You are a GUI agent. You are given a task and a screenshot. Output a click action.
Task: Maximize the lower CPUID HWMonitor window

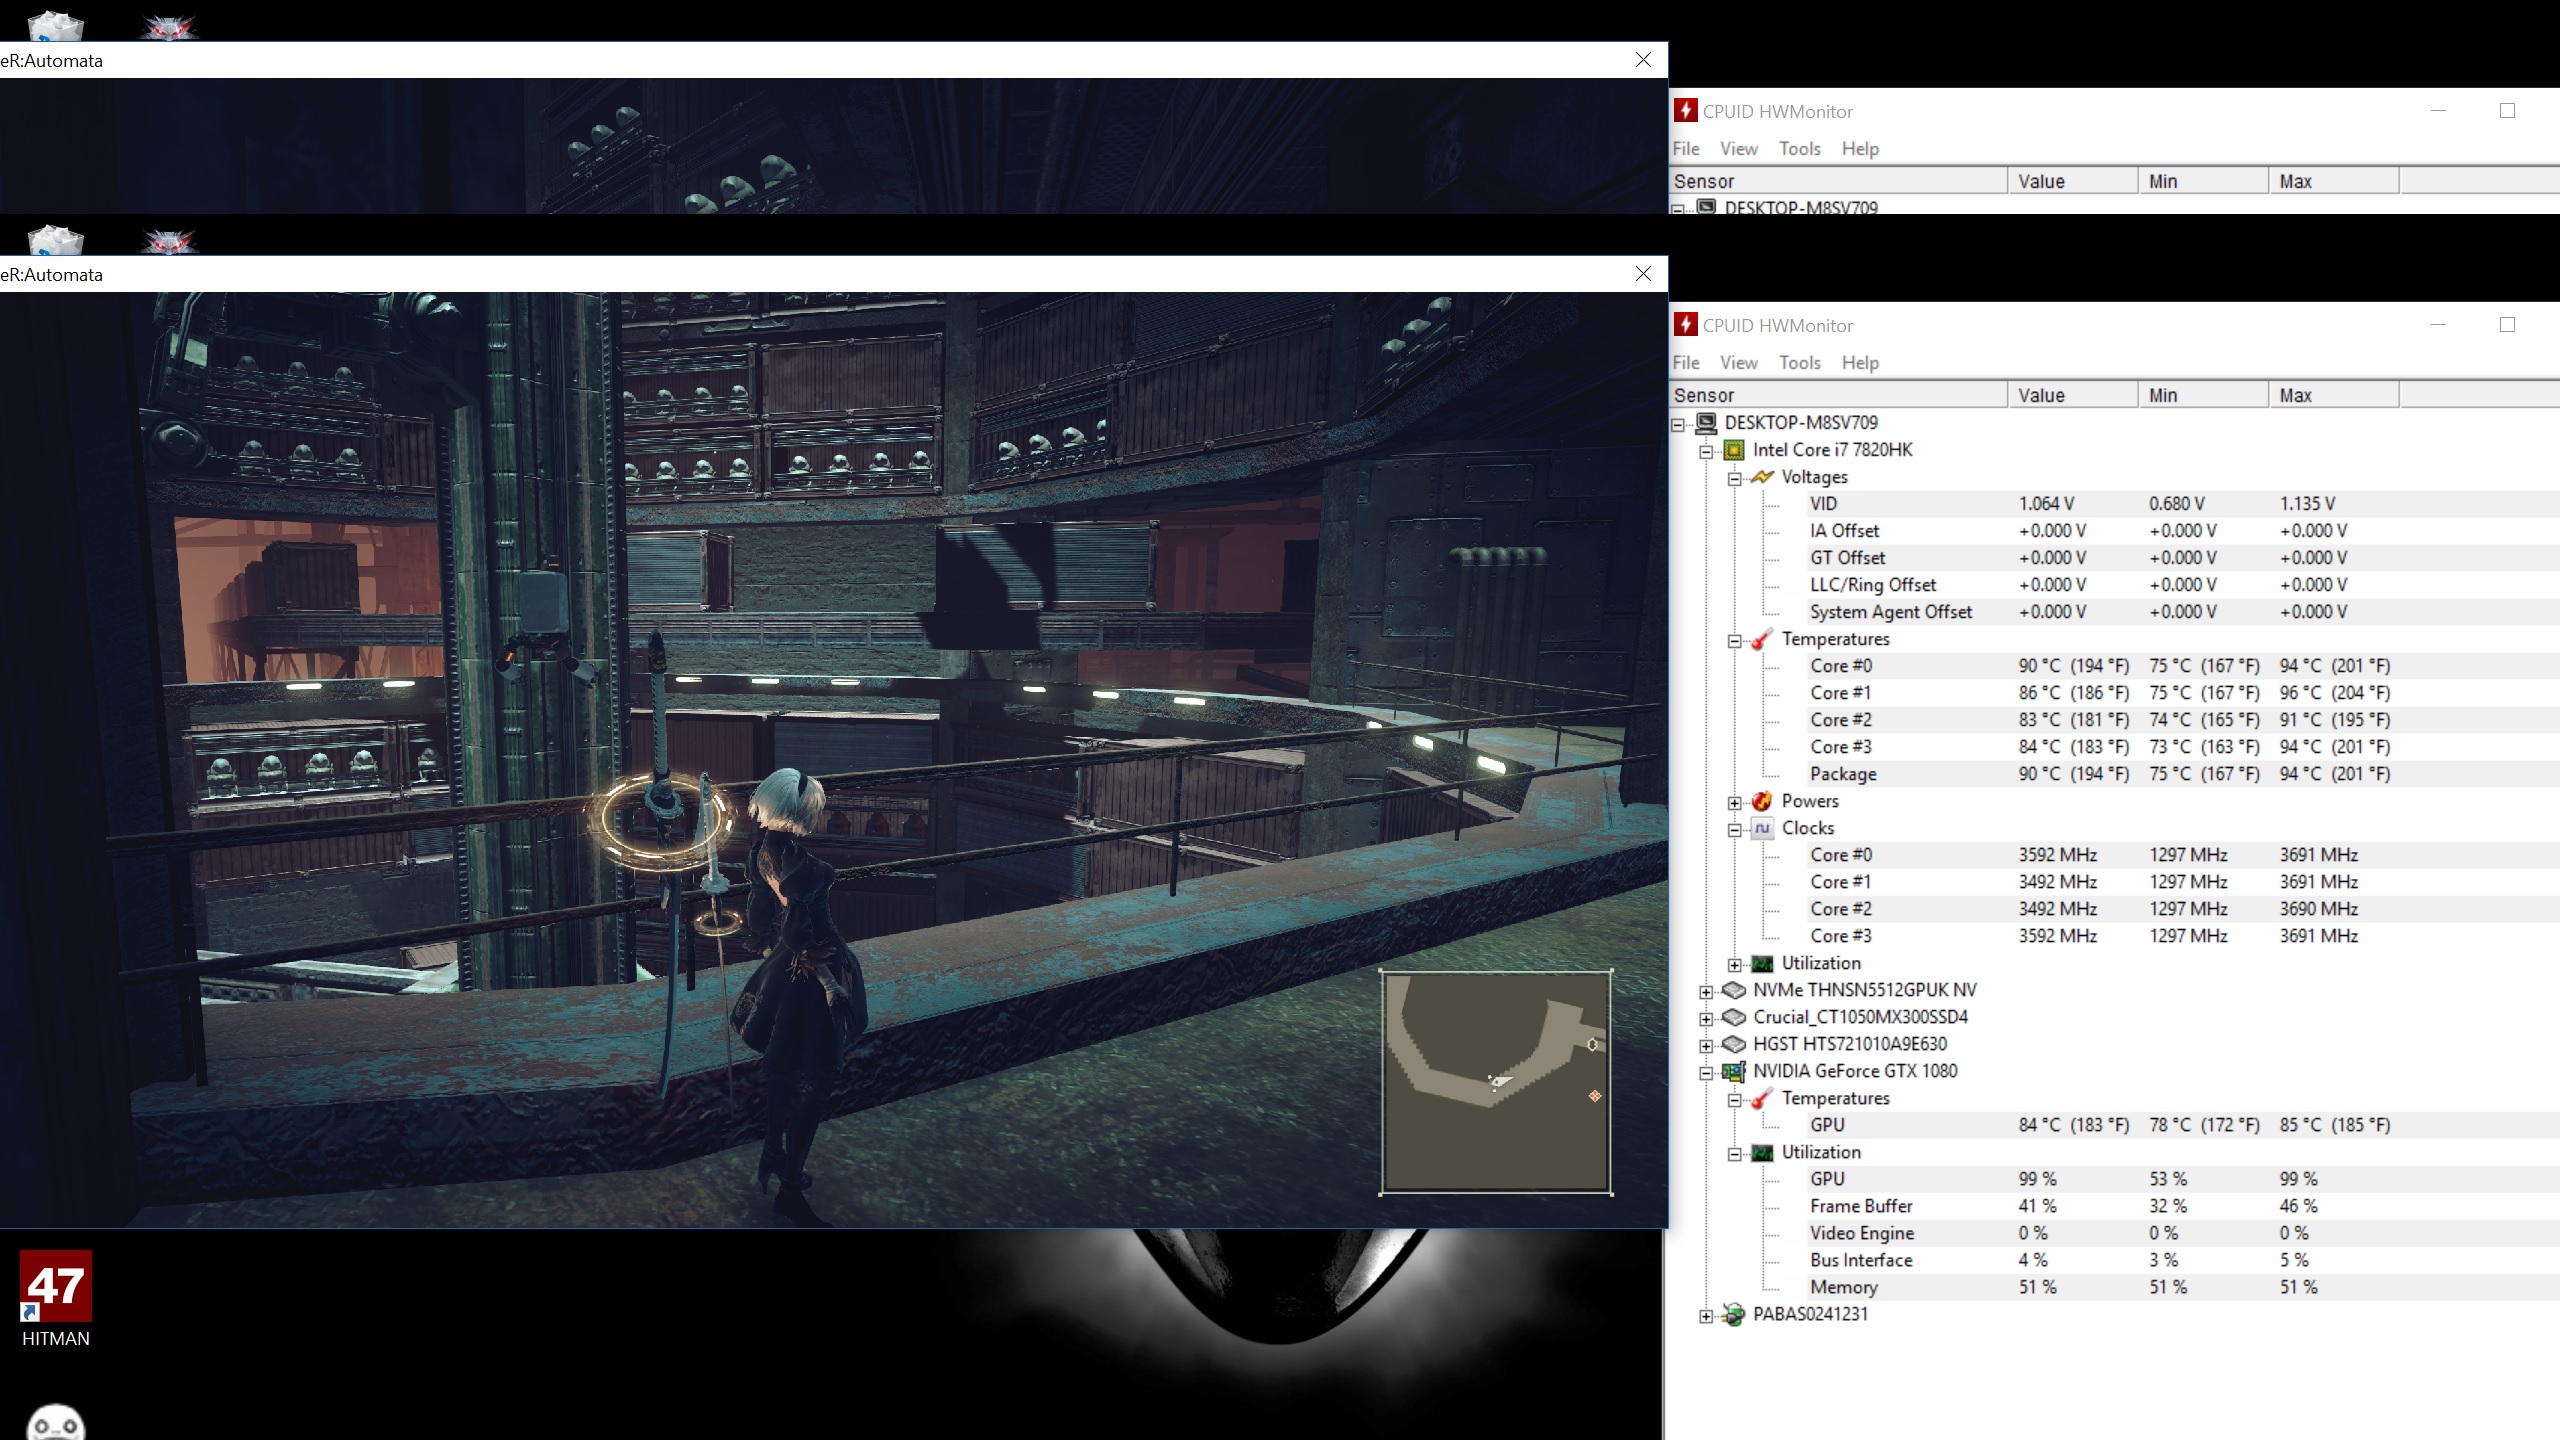(x=2507, y=325)
